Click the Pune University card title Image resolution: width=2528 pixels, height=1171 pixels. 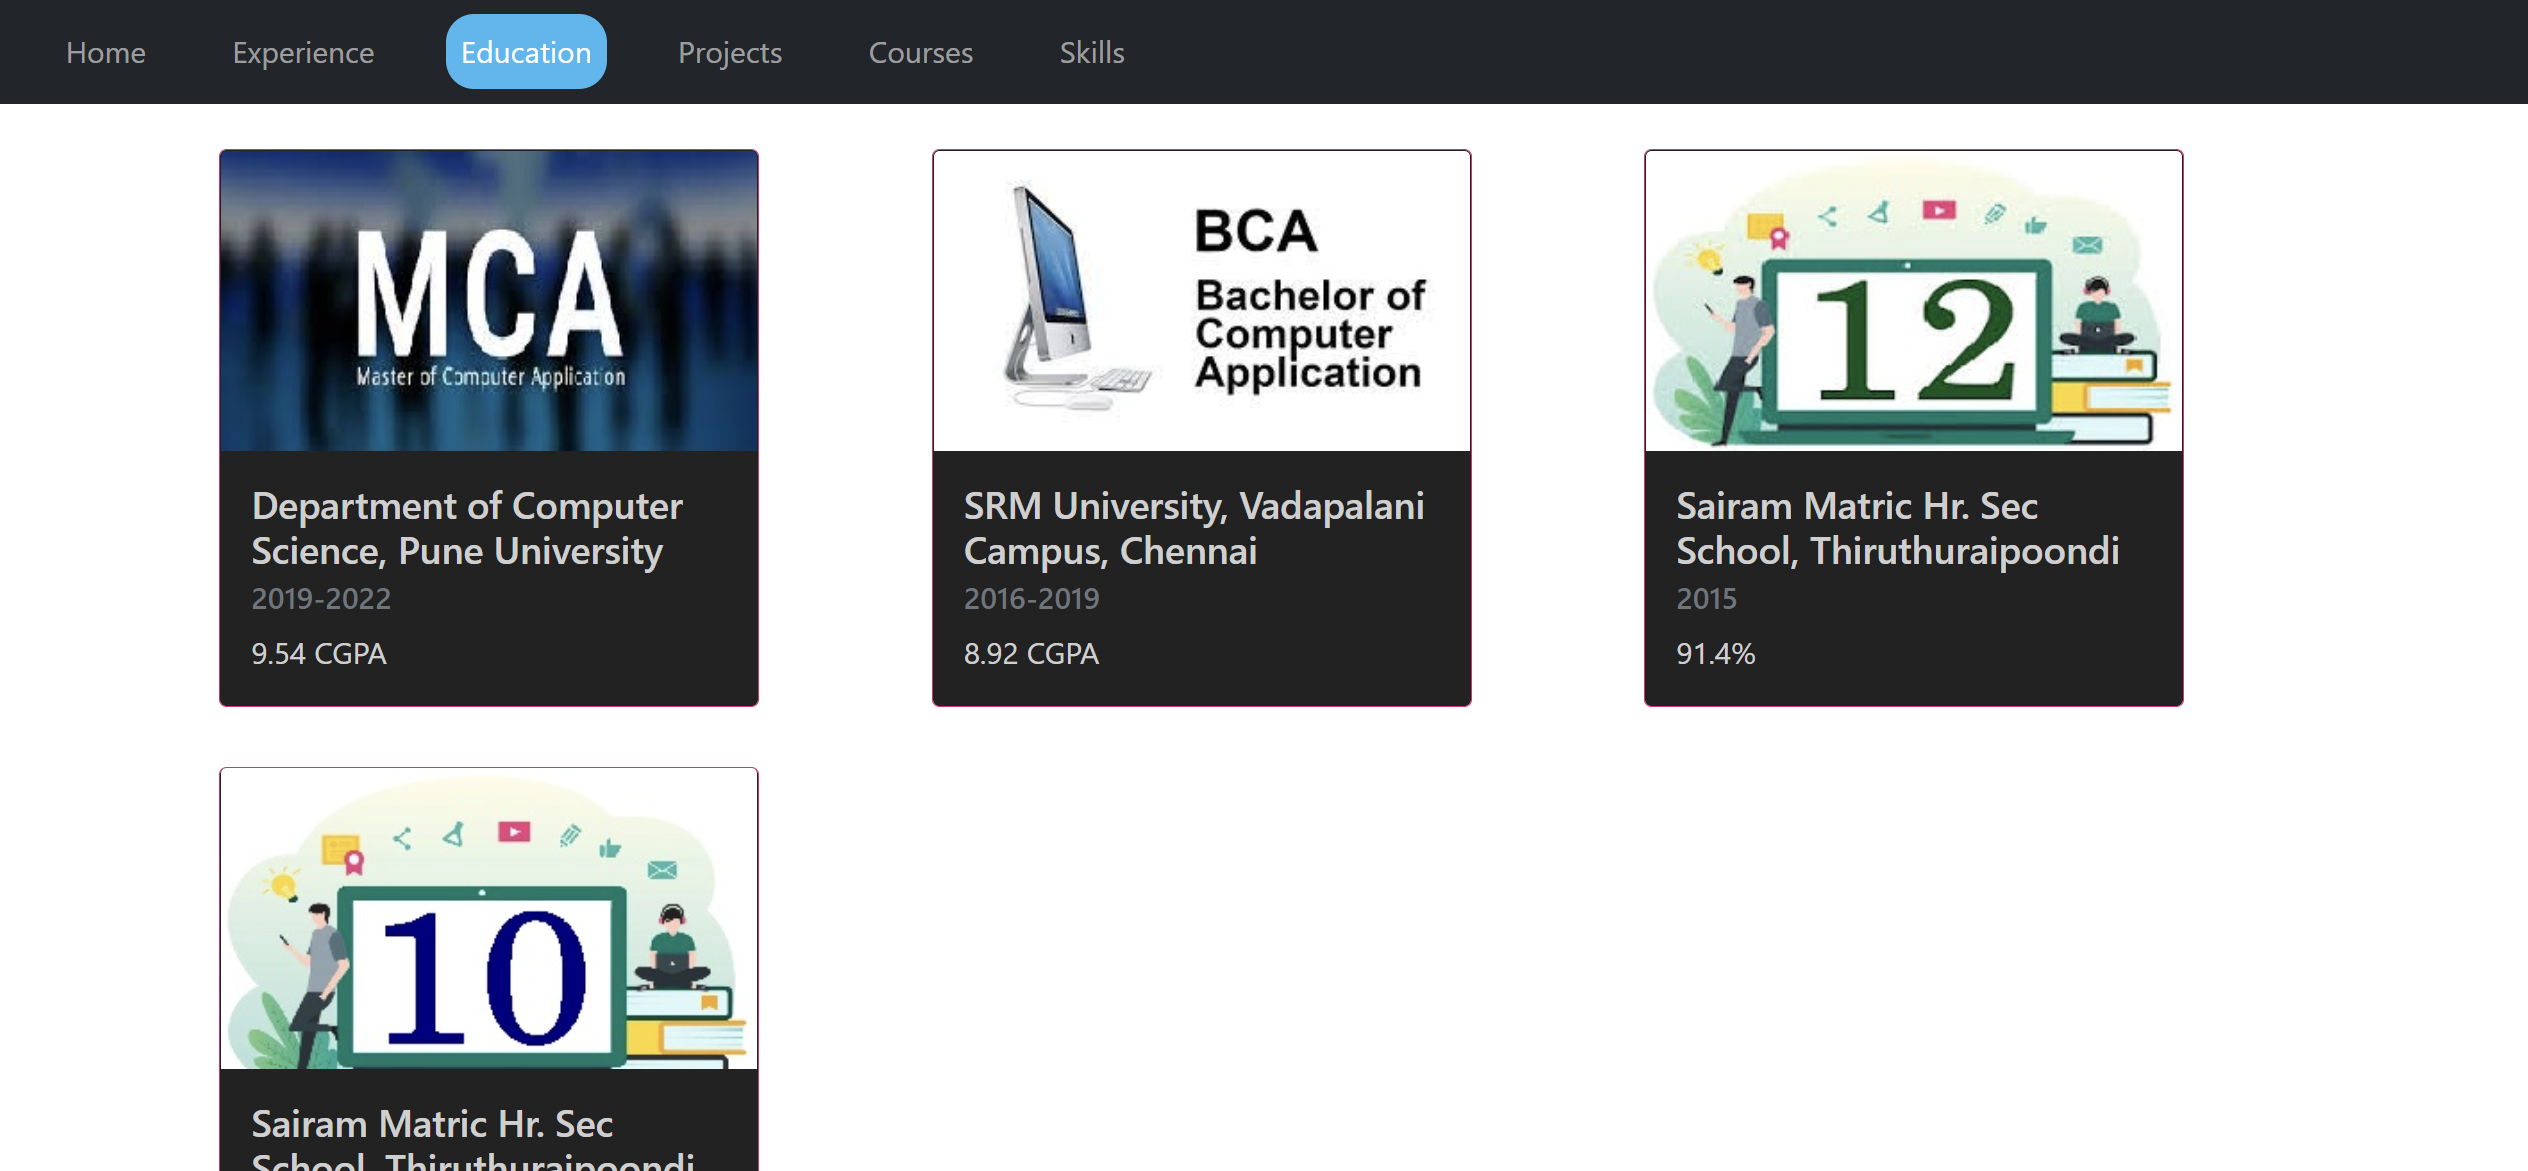click(x=467, y=528)
